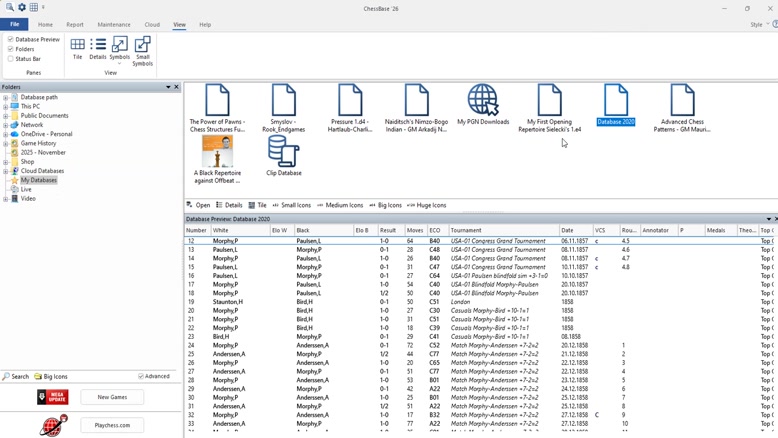Enable the Status Bar checkbox
This screenshot has height=438, width=778.
(11, 59)
